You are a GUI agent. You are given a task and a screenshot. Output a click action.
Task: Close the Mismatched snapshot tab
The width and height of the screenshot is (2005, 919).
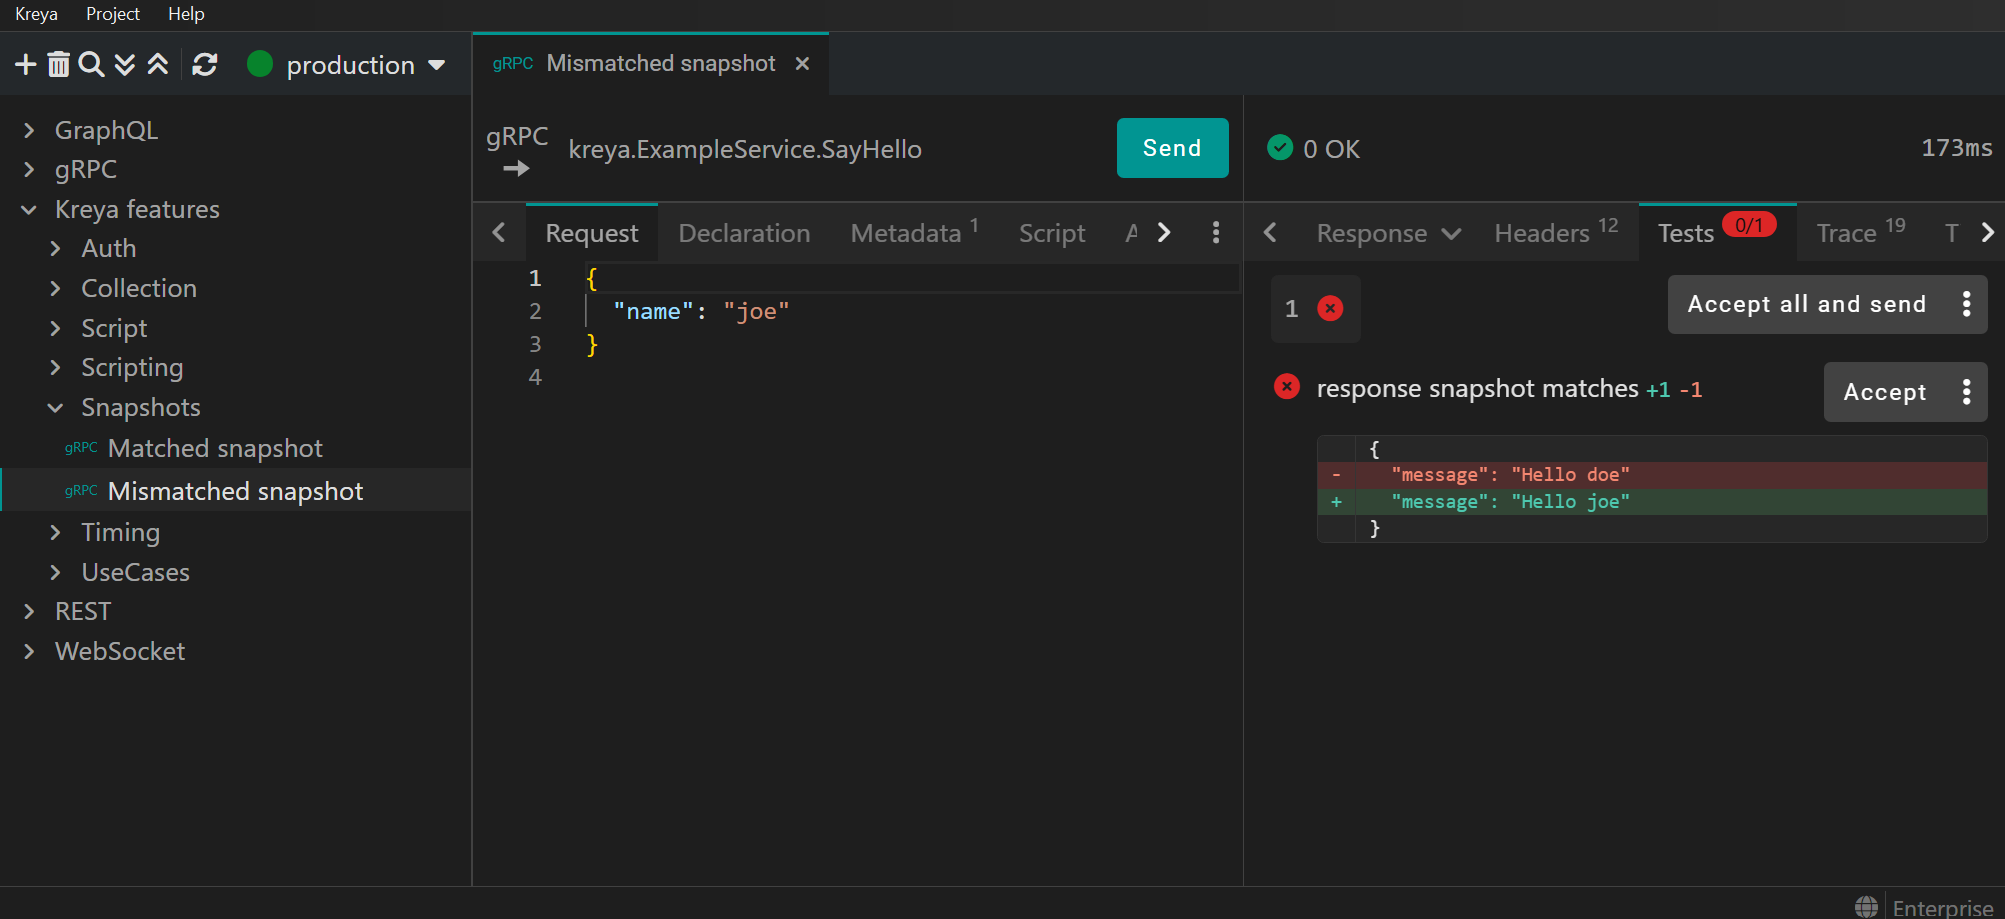[802, 64]
